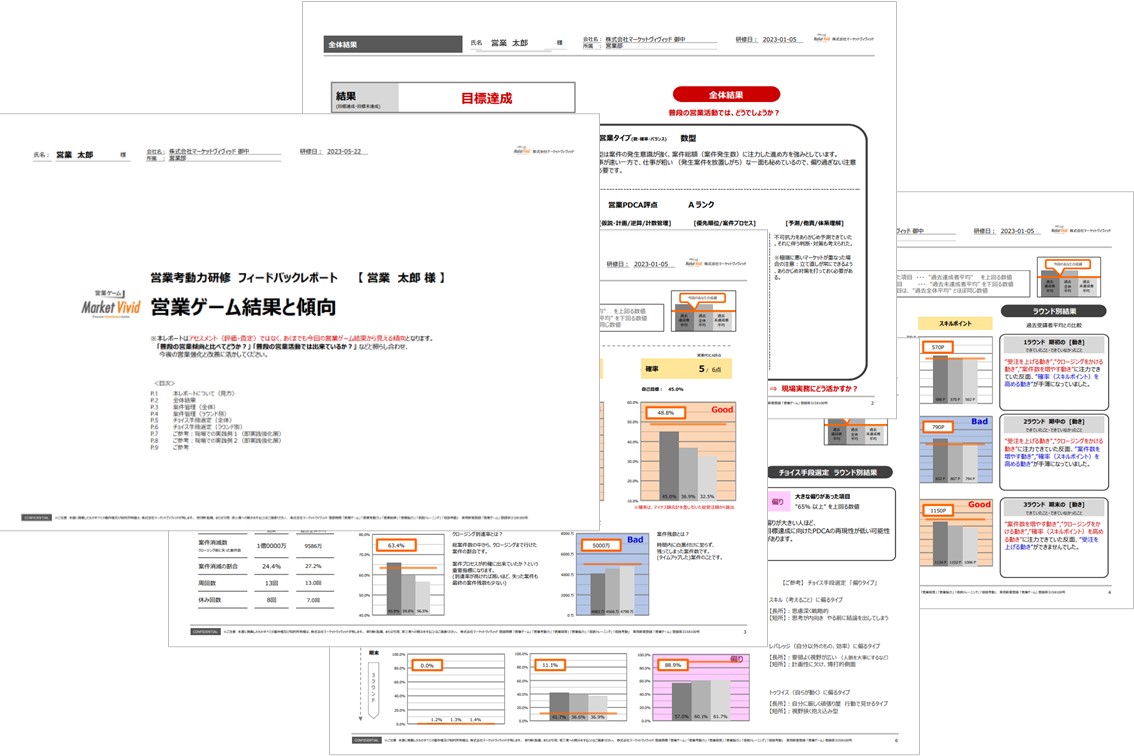The image size is (1134, 756).
Task: Click the 0.0% value box
Action: [427, 665]
